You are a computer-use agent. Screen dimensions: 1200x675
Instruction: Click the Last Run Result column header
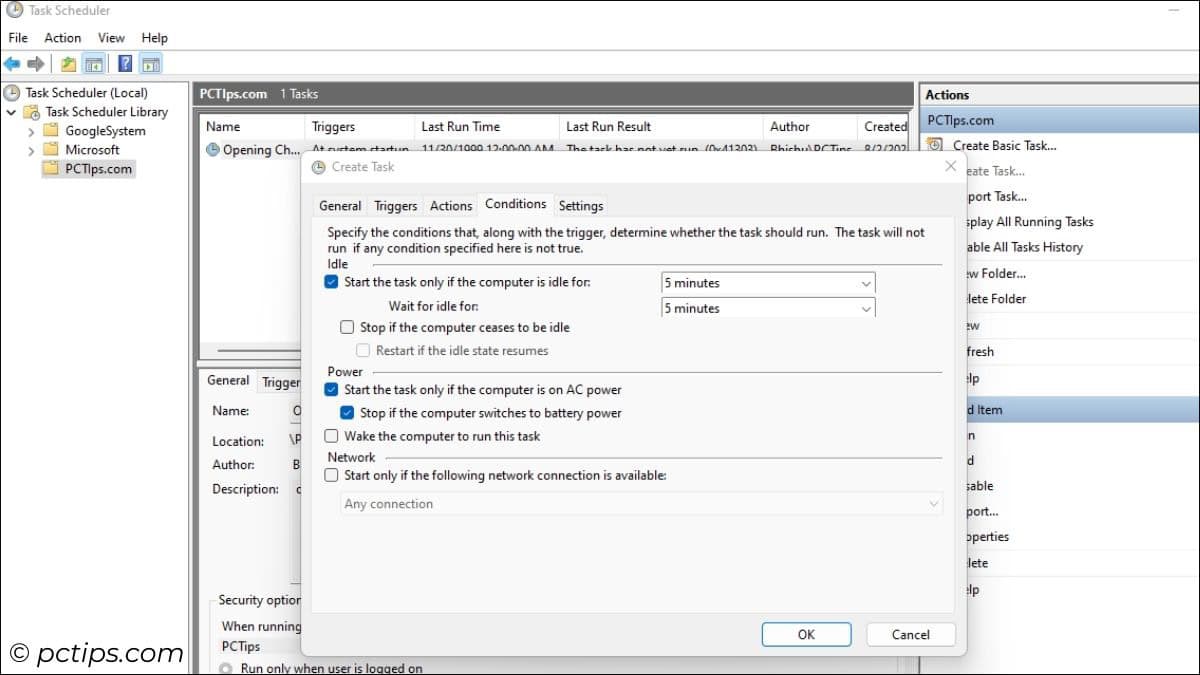tap(660, 127)
